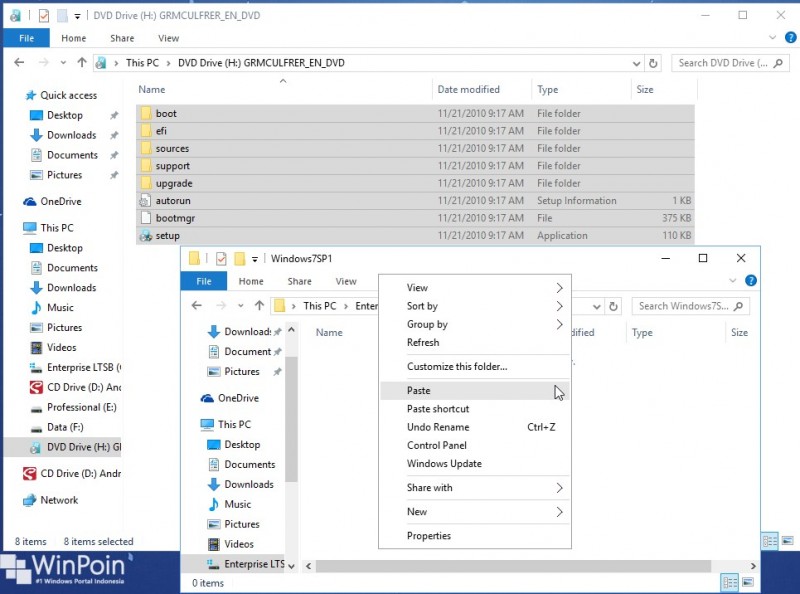Select Music under This PC in DVD Drive window
800x594 pixels.
tap(60, 308)
